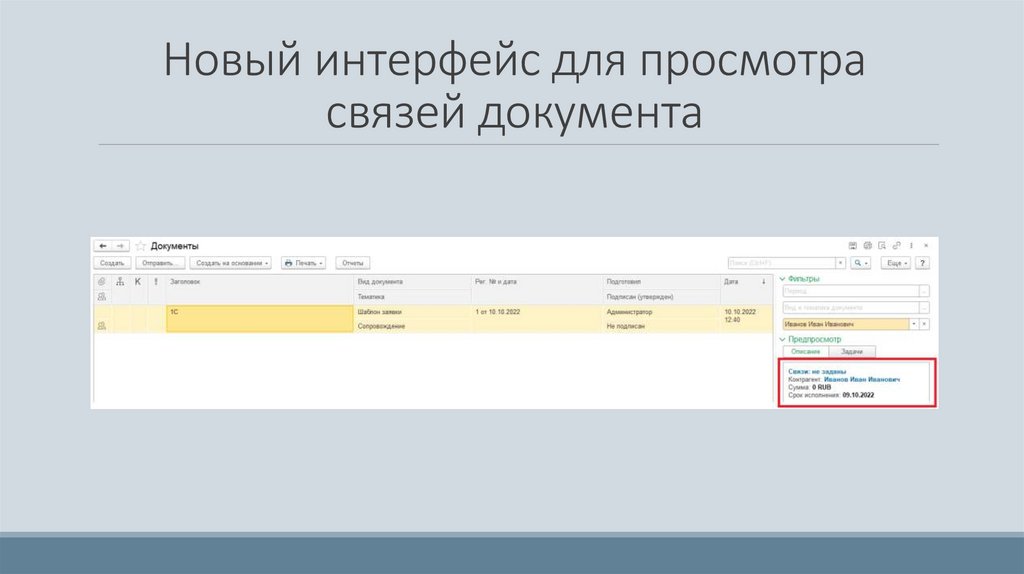Click the sort arrow in the Дата column
The image size is (1024, 574).
coord(763,281)
